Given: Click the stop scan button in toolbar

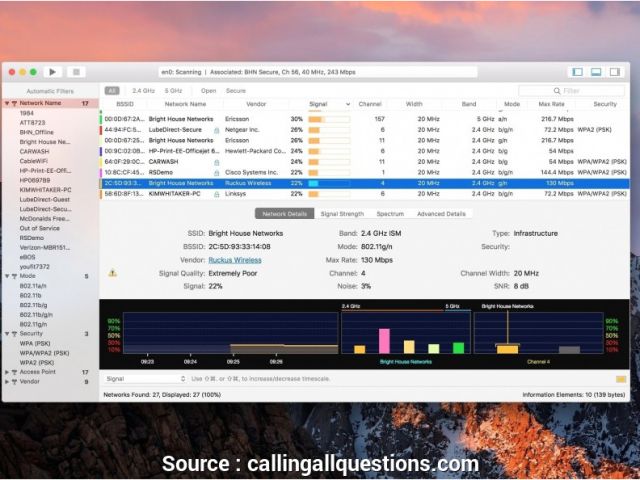Looking at the screenshot, I should coord(76,72).
